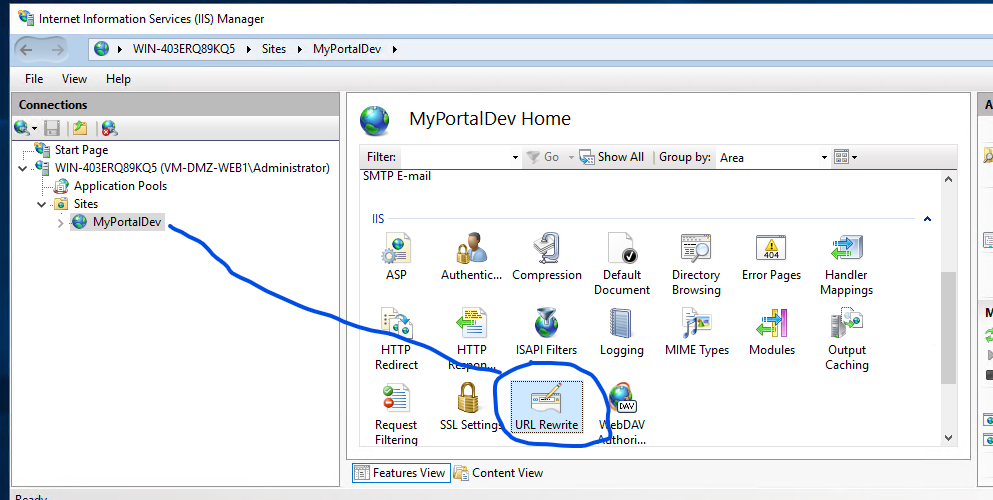Open ISAPI Filters feature

pos(547,332)
